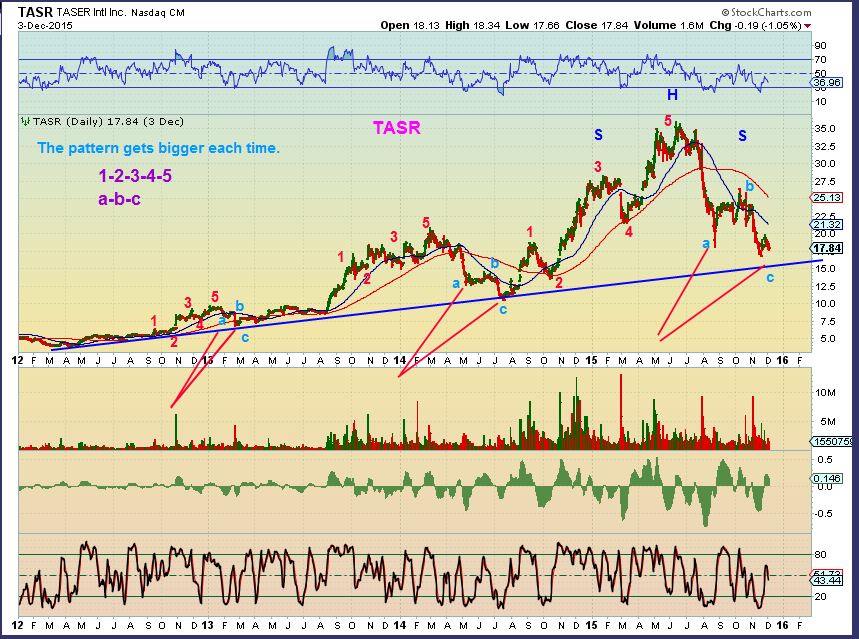Click the red down-arrow next to Chg value

[x=808, y=26]
